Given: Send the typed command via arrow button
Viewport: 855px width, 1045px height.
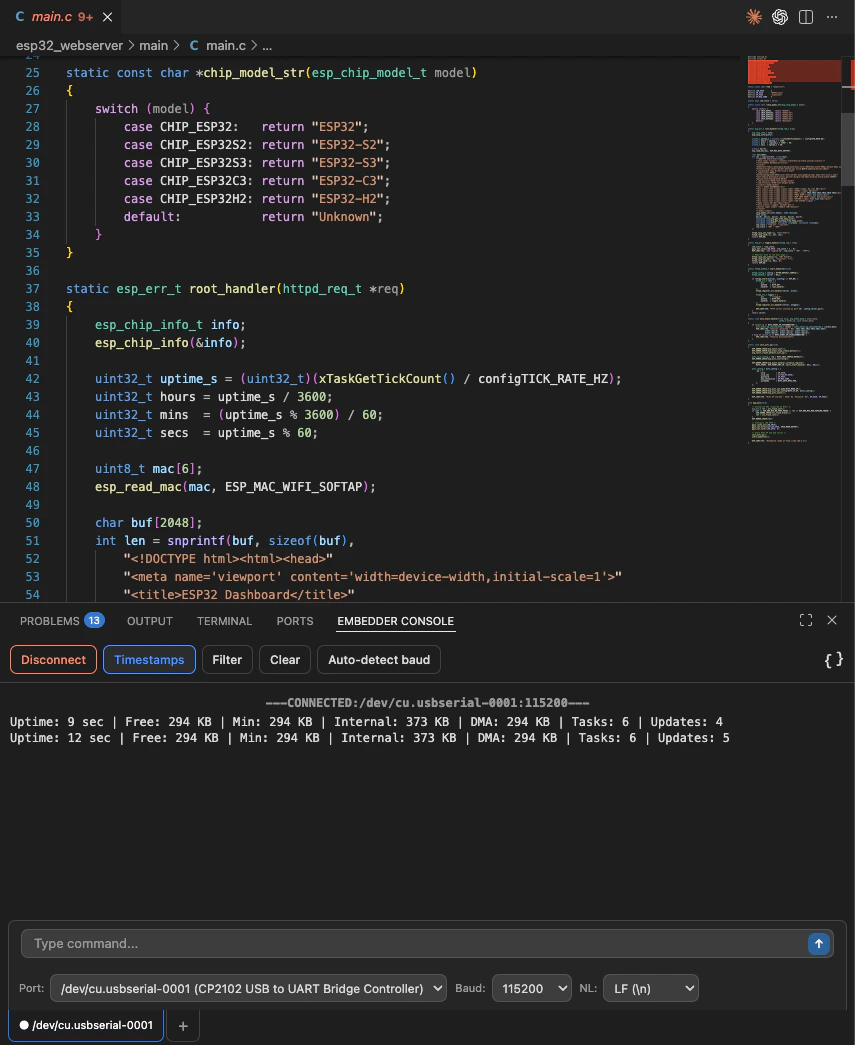Looking at the screenshot, I should click(x=819, y=943).
